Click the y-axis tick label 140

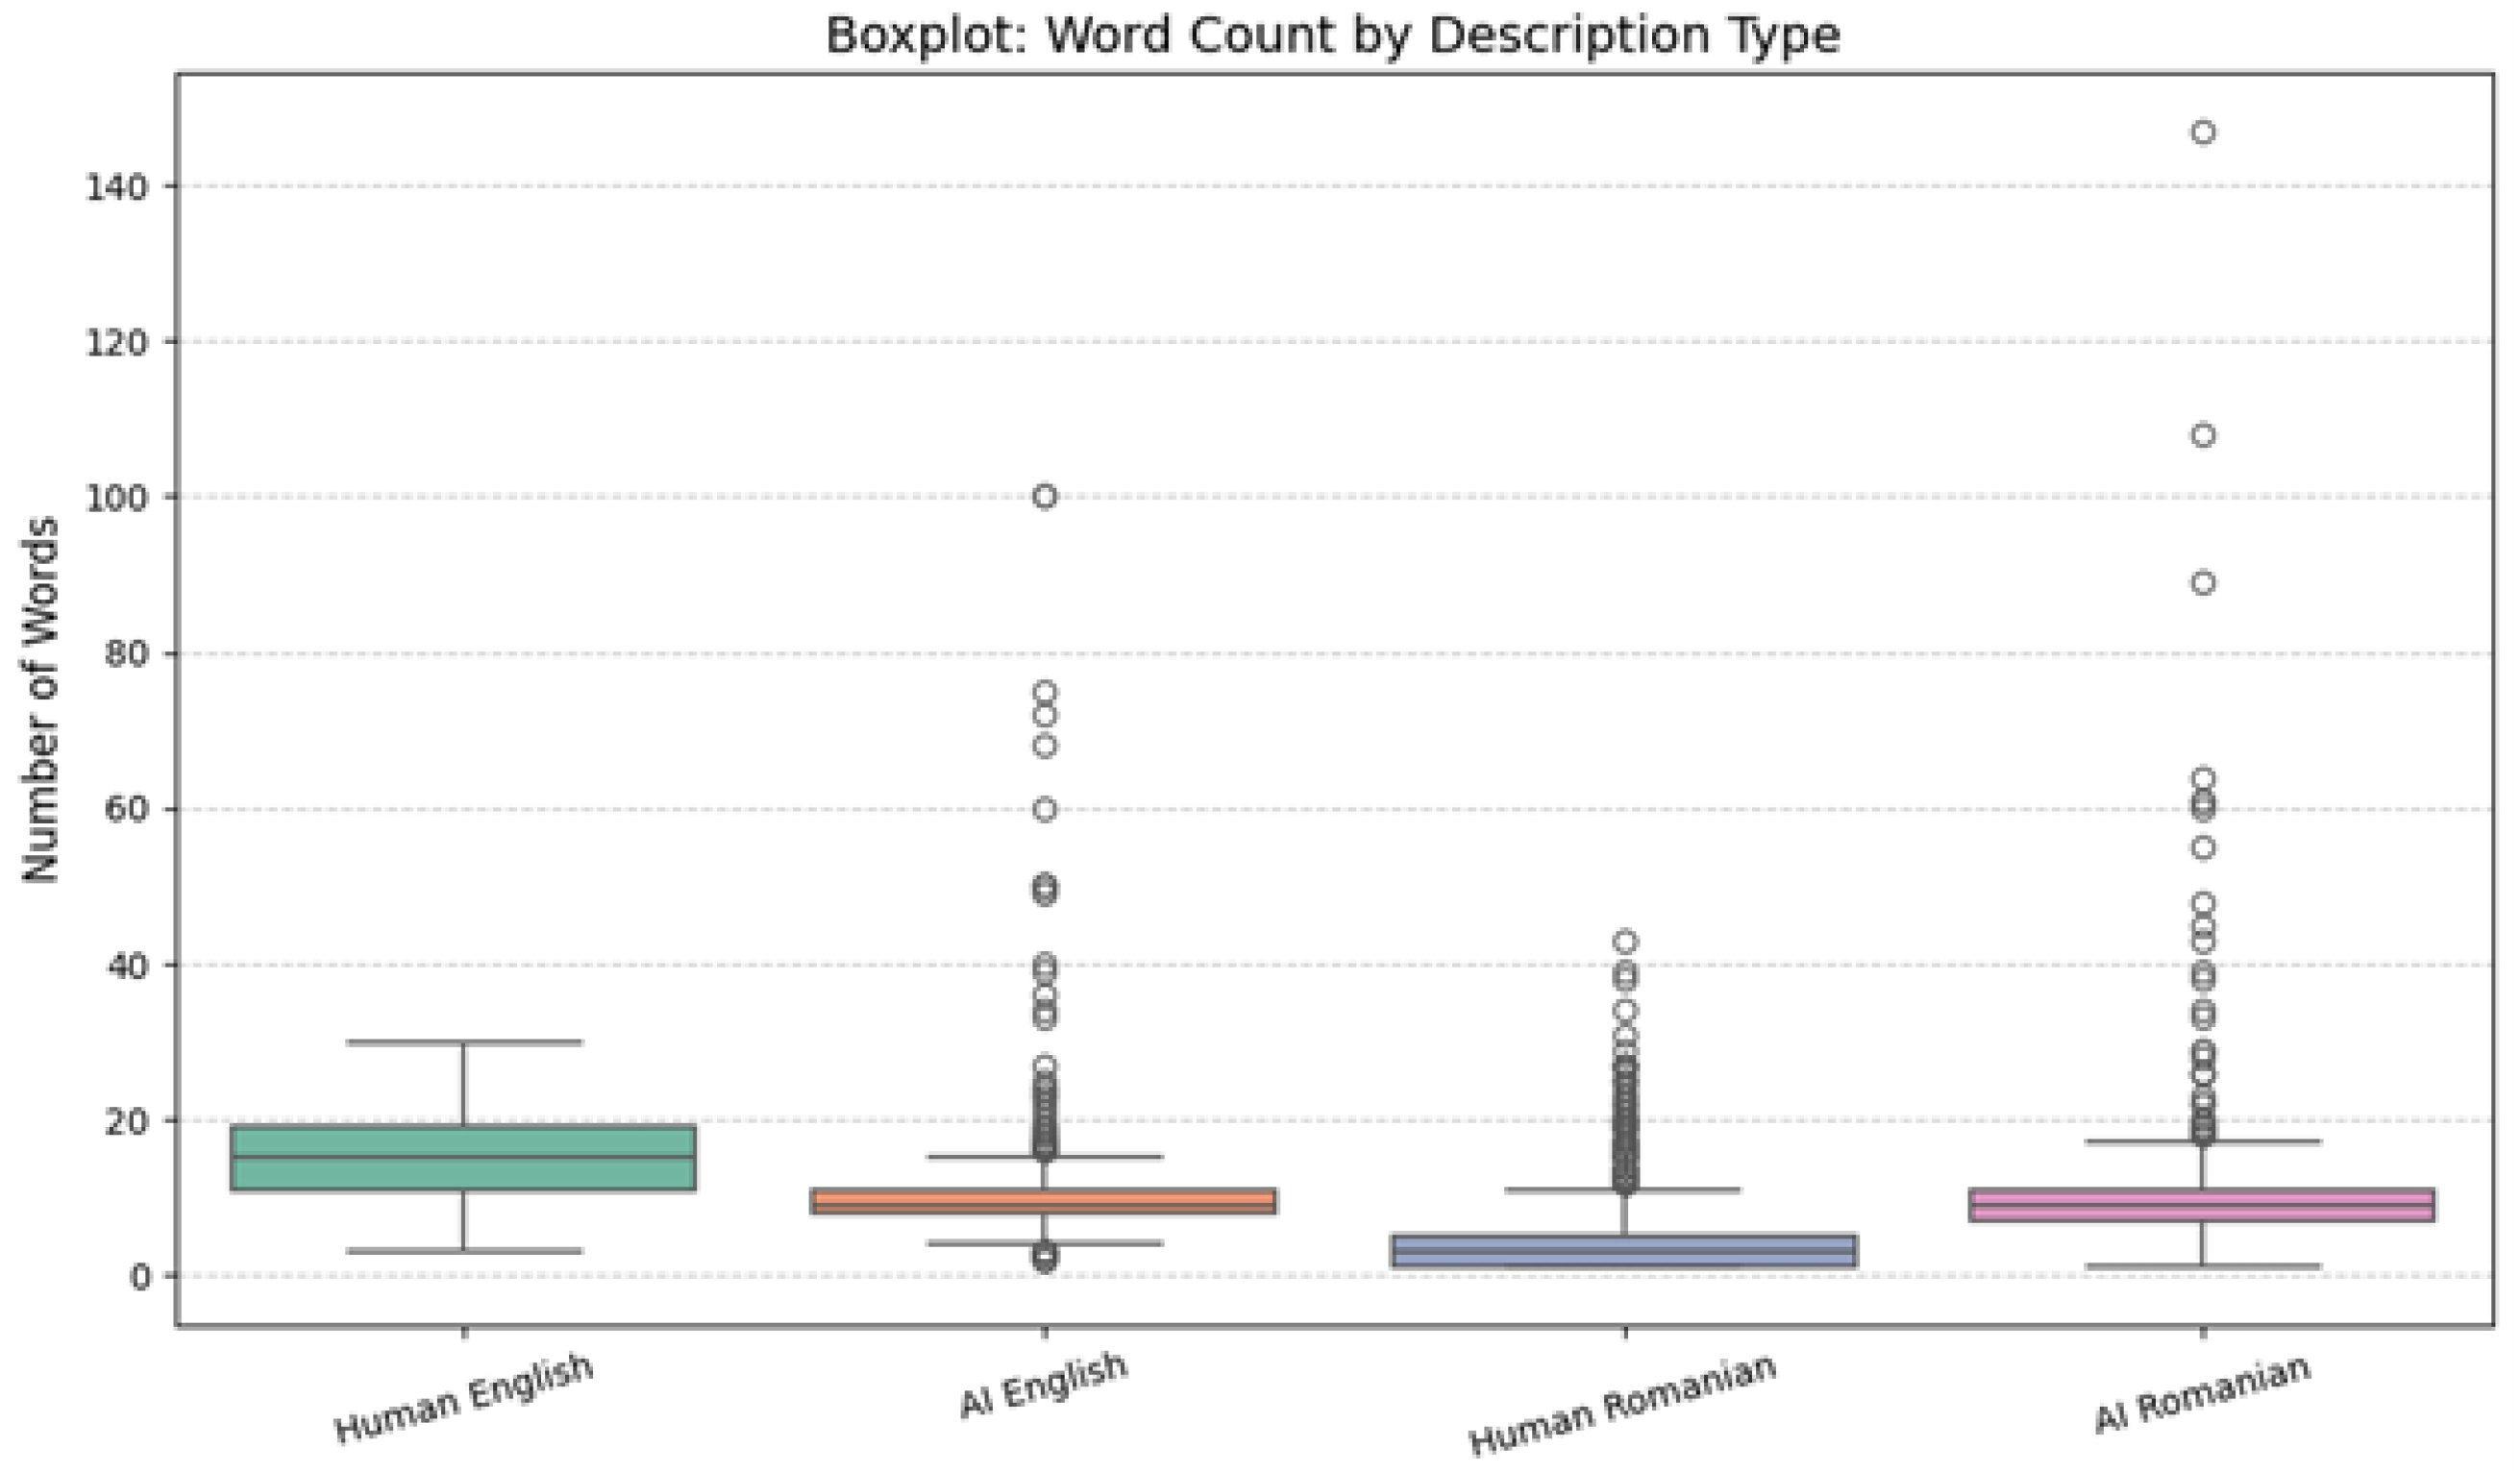(x=117, y=187)
